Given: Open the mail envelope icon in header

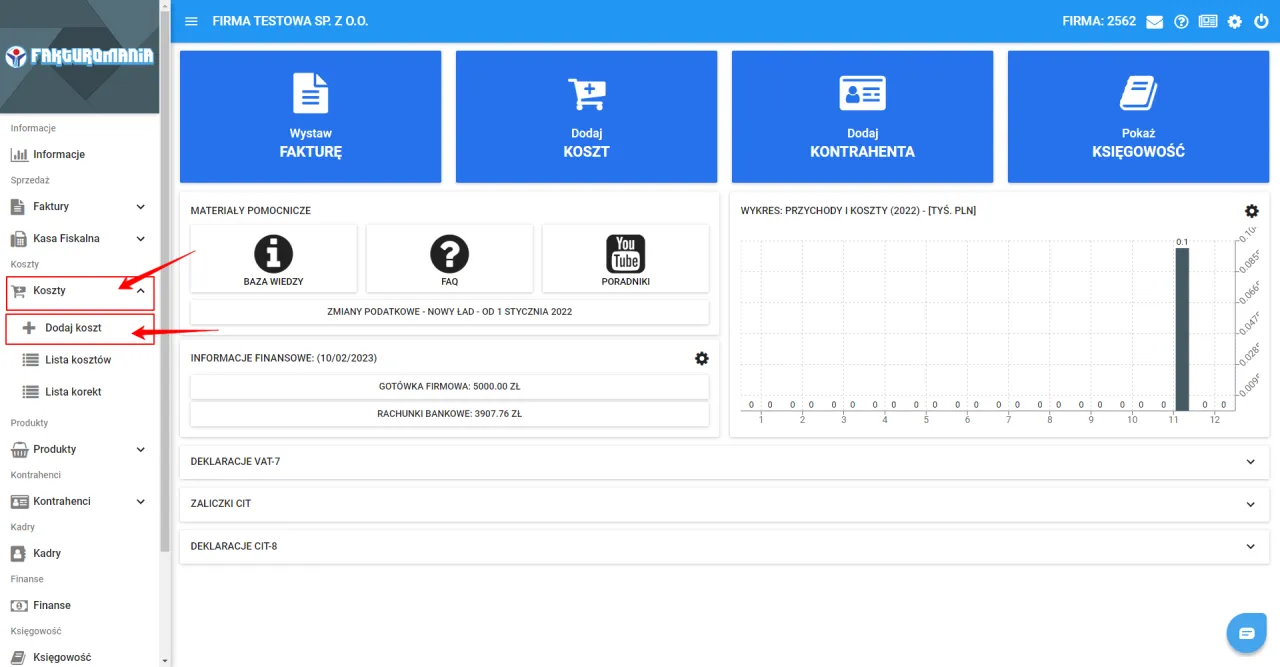Looking at the screenshot, I should click(x=1154, y=22).
